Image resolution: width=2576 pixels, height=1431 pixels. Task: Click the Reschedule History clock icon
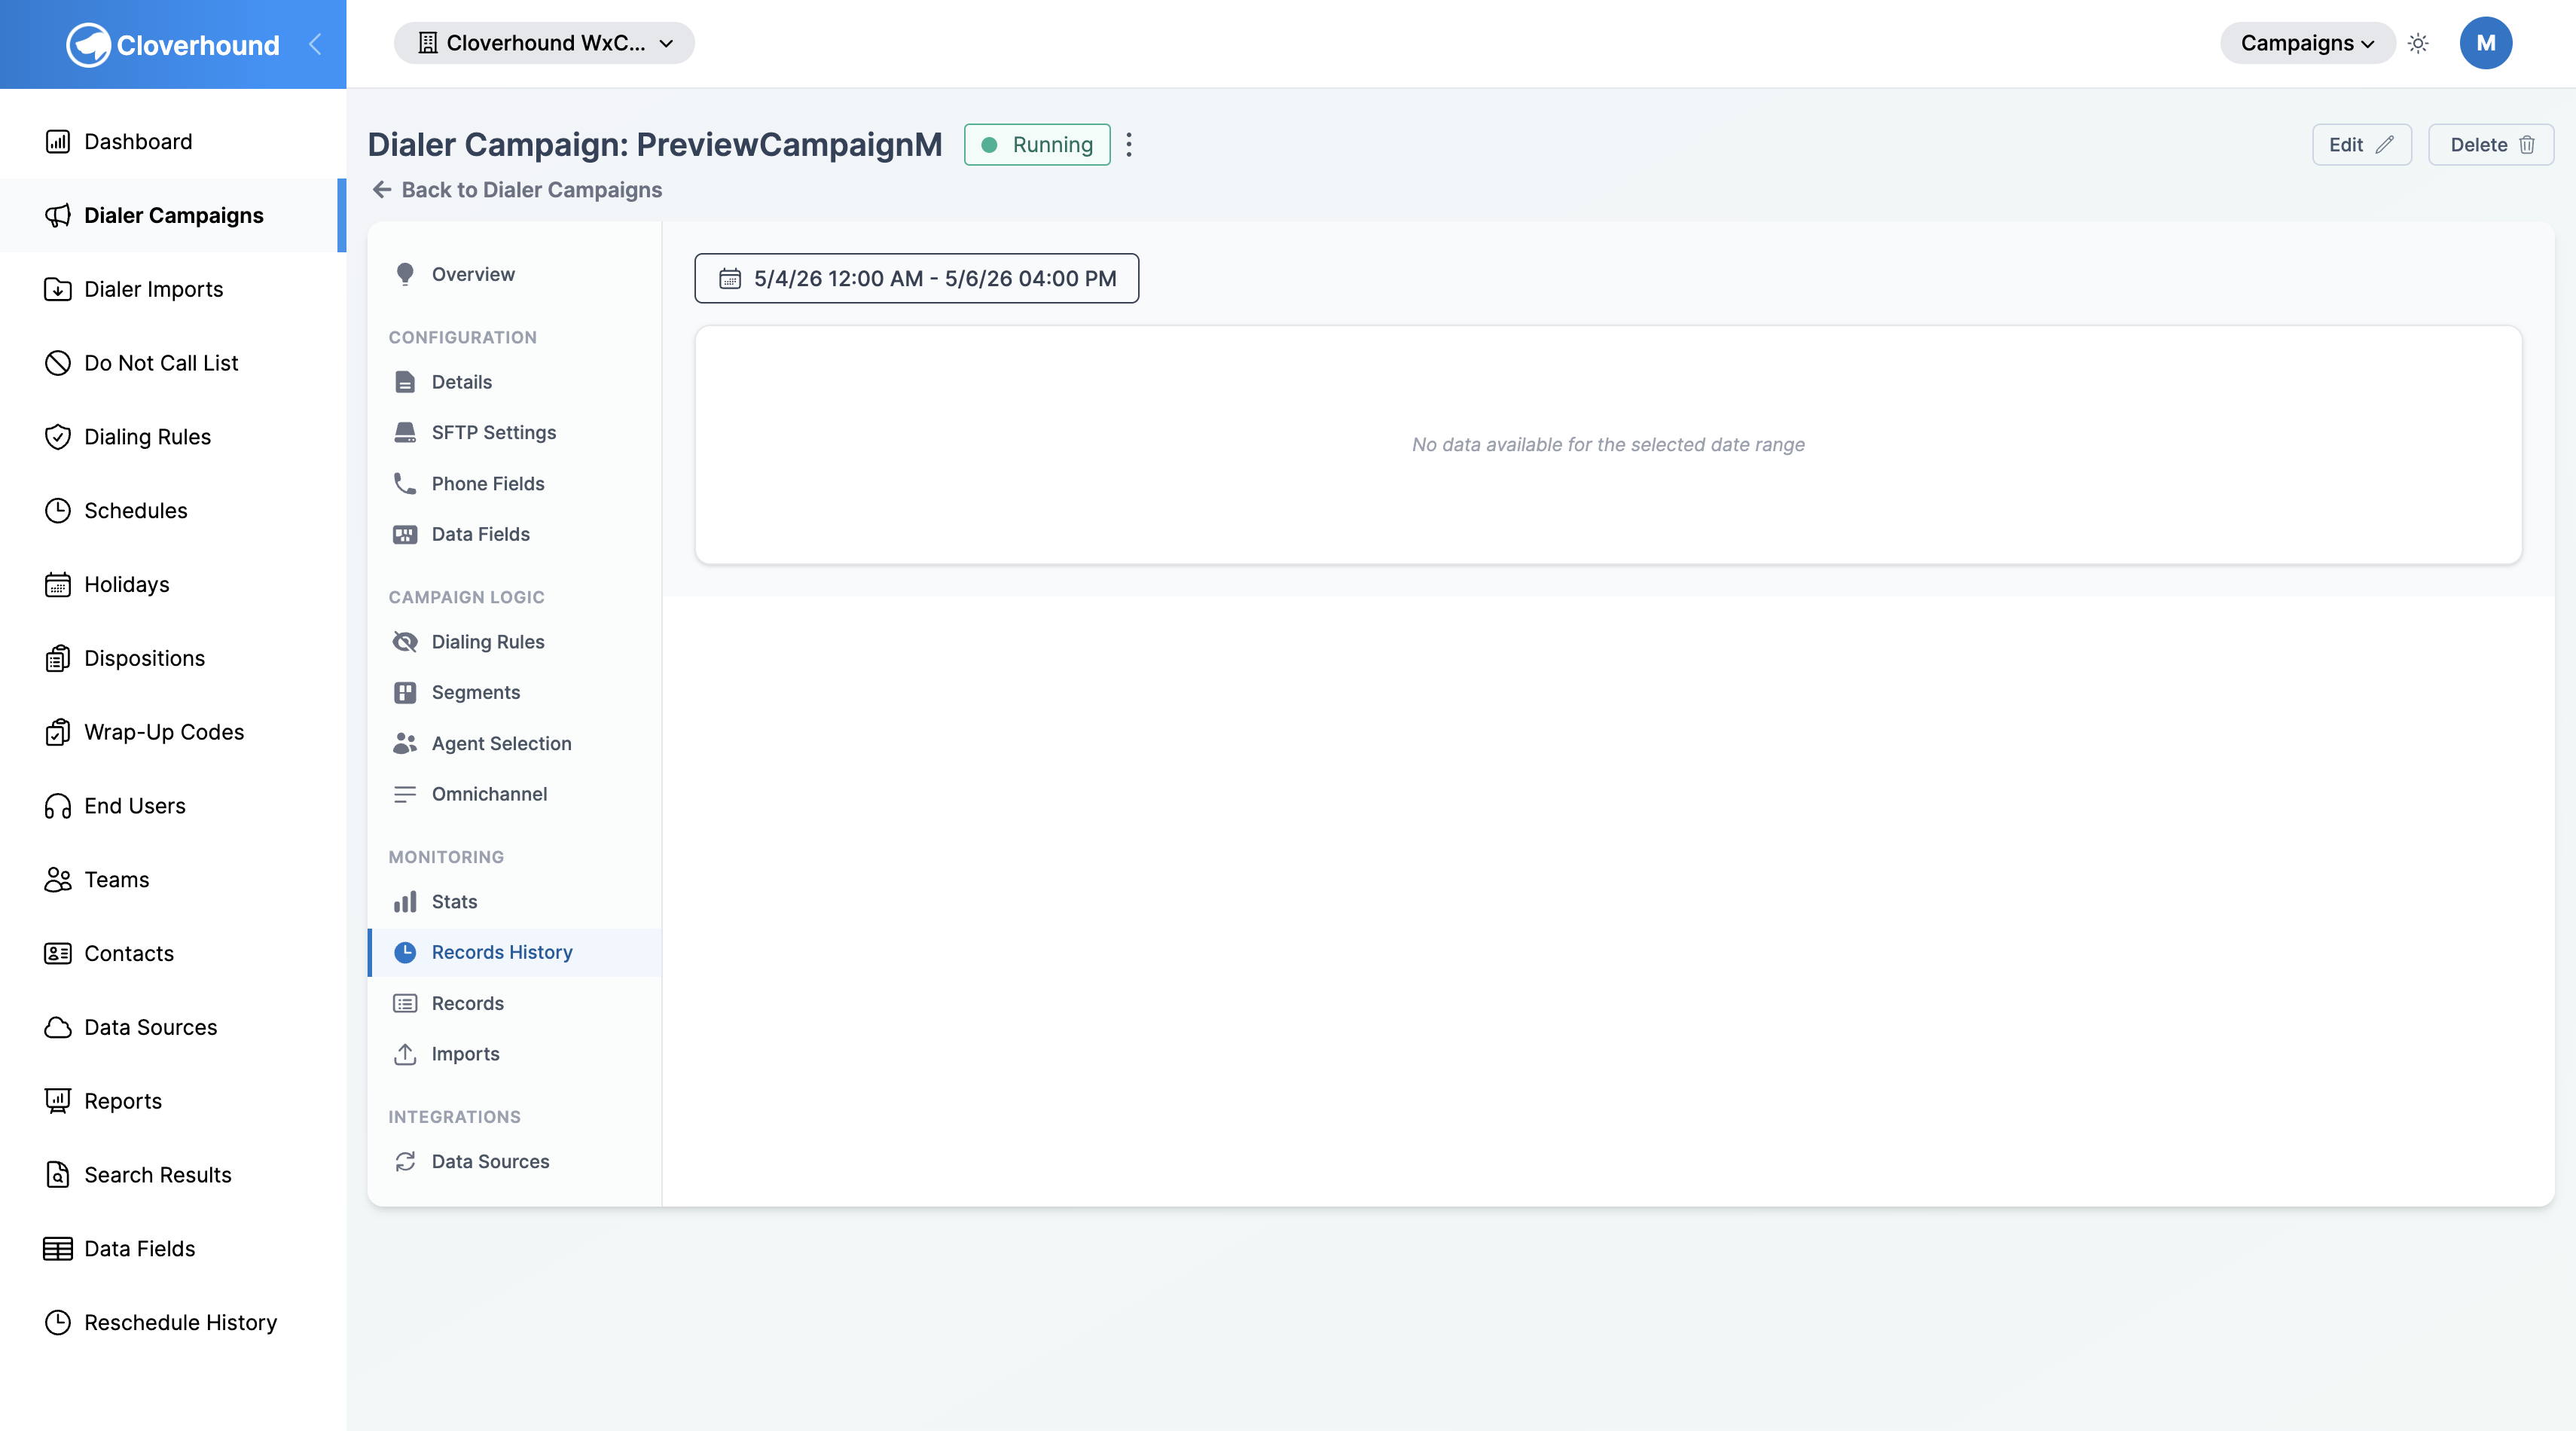pyautogui.click(x=58, y=1323)
